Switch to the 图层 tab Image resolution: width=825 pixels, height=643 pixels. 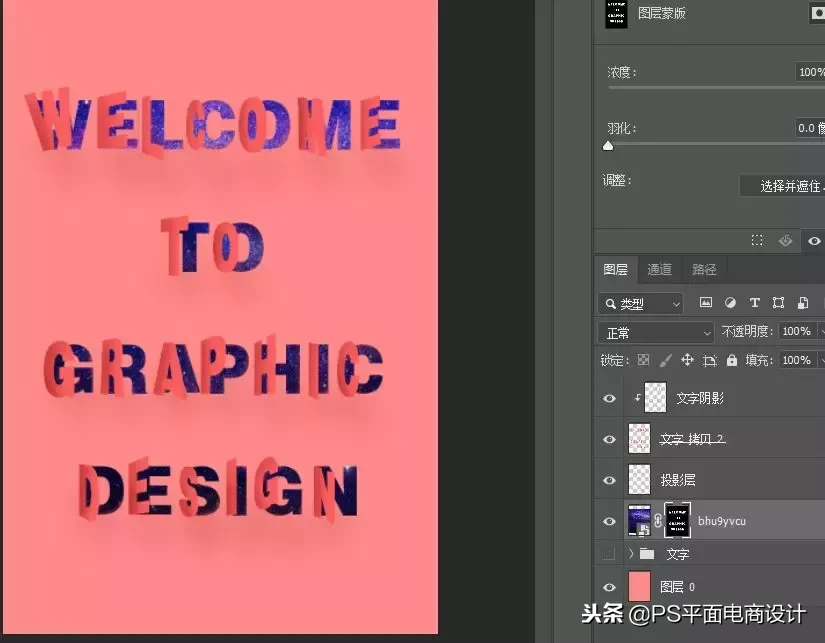(x=616, y=270)
